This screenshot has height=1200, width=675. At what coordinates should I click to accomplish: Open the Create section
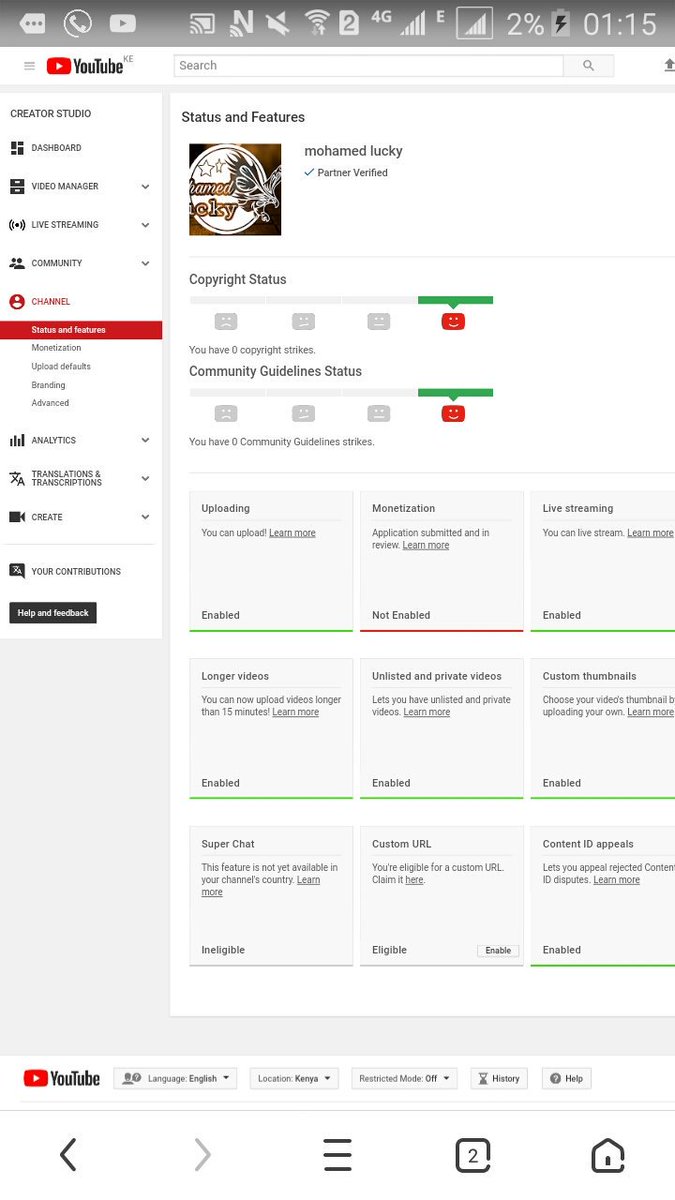tap(46, 517)
